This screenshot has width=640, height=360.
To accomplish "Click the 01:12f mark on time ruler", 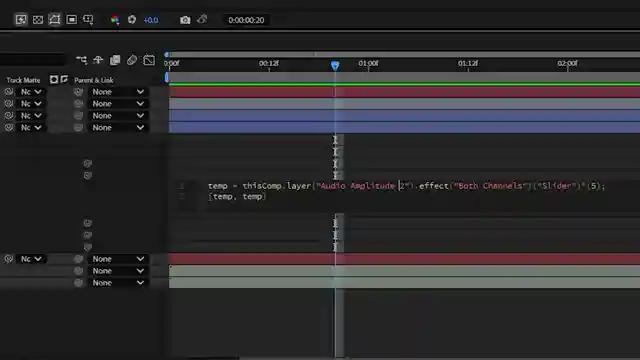I will click(x=468, y=63).
